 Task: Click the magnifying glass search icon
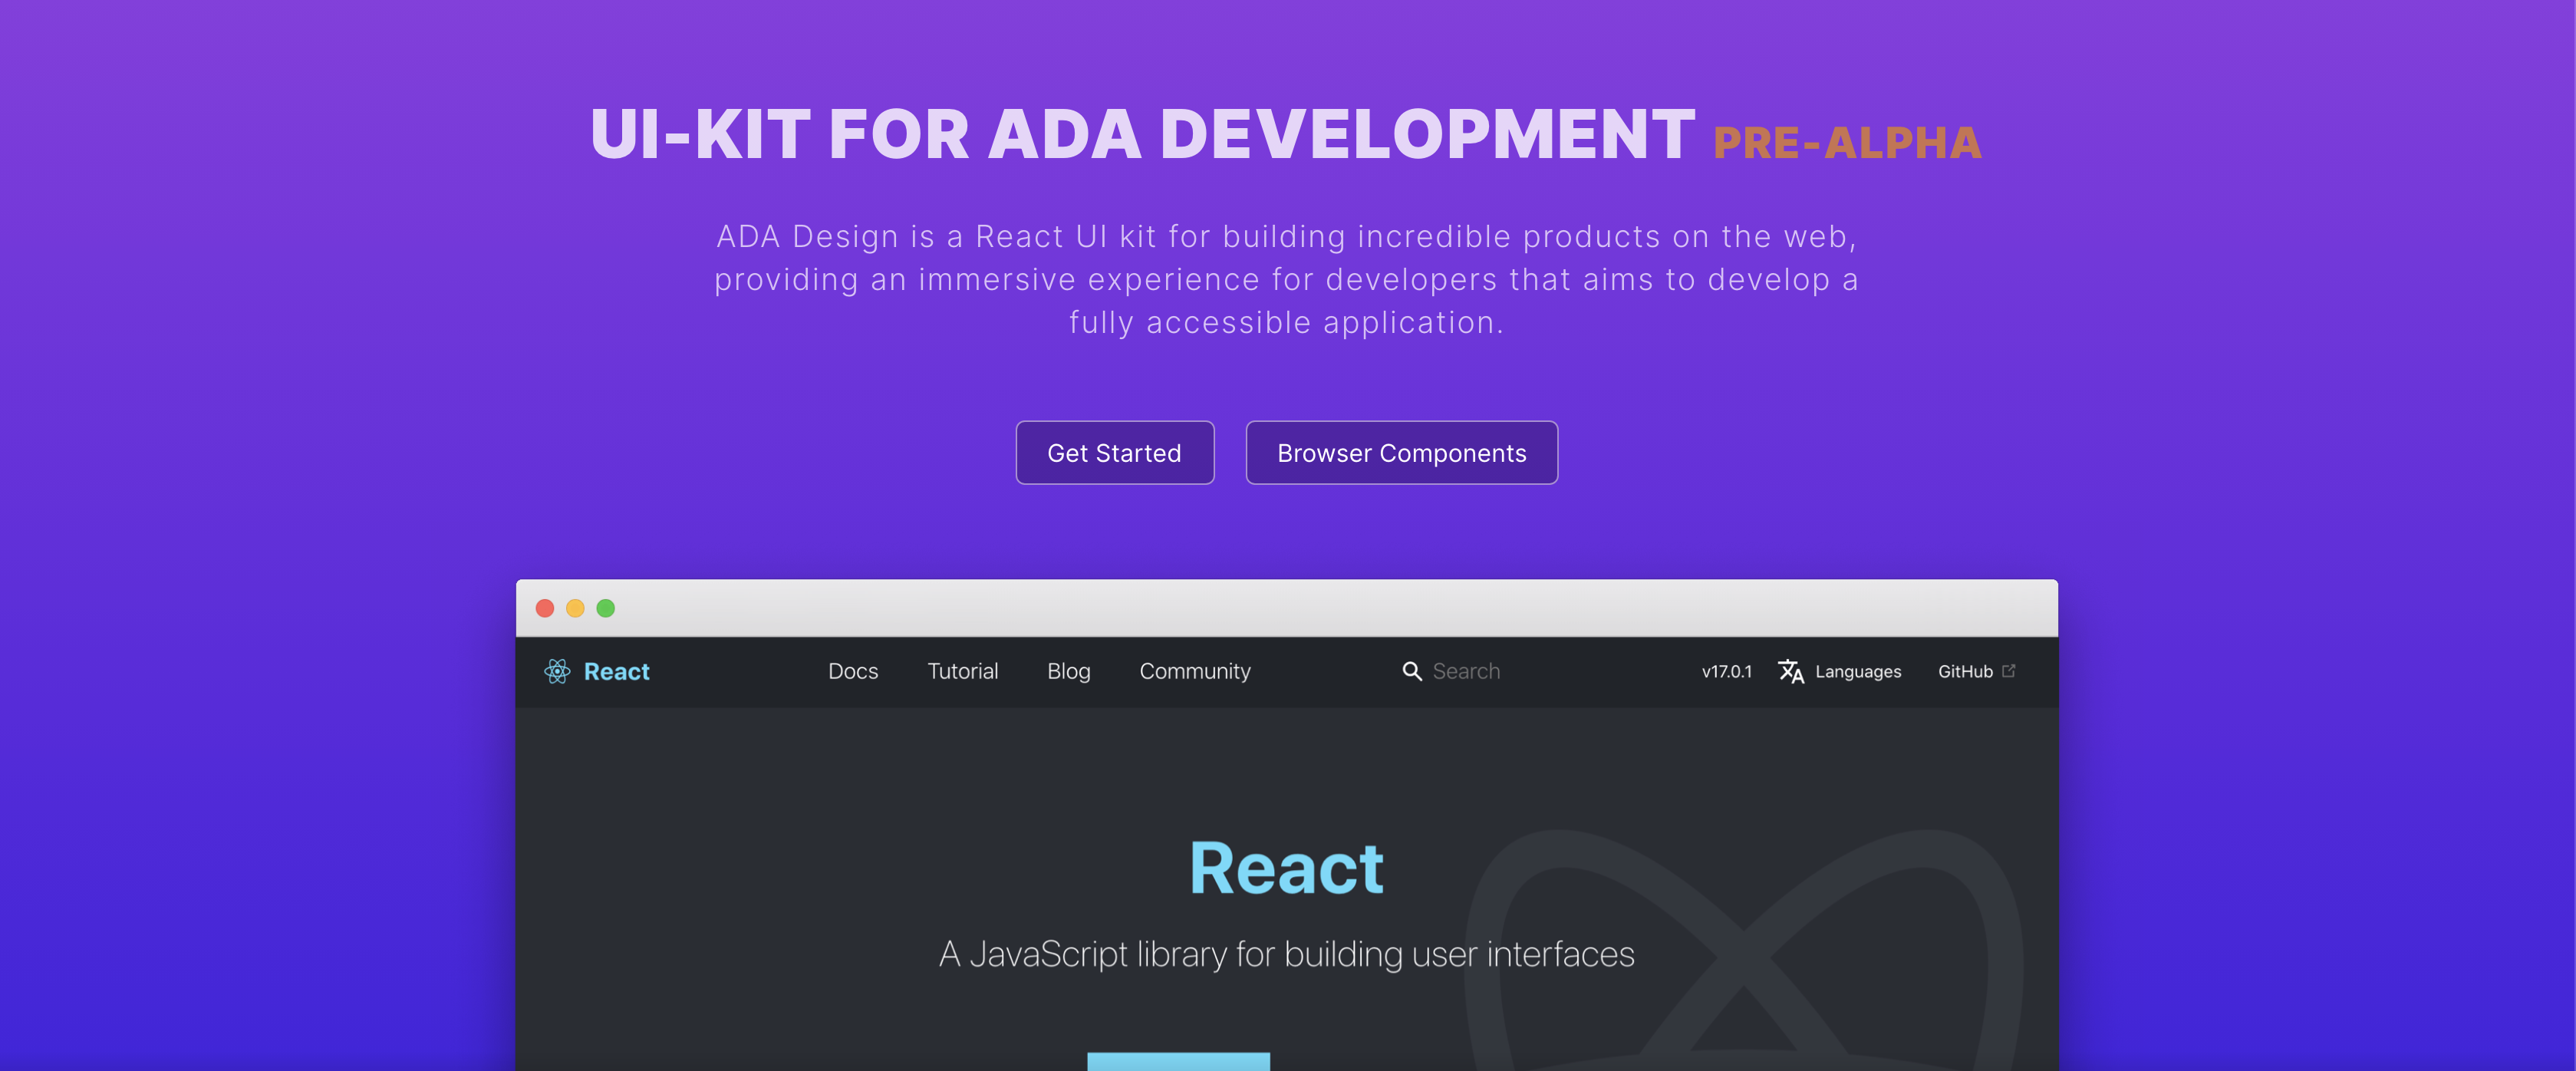1412,671
